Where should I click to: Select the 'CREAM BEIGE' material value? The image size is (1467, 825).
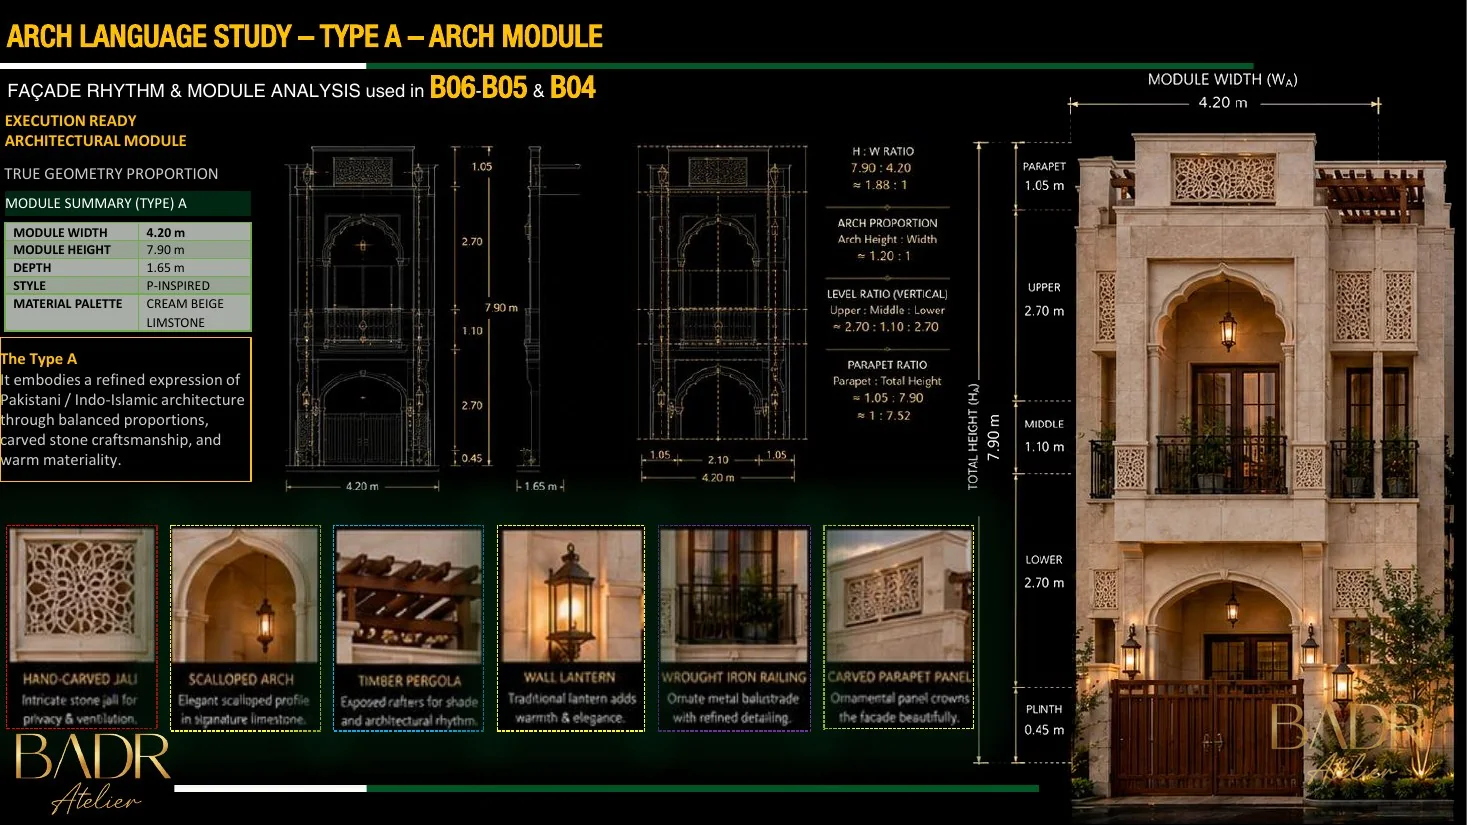coord(185,304)
